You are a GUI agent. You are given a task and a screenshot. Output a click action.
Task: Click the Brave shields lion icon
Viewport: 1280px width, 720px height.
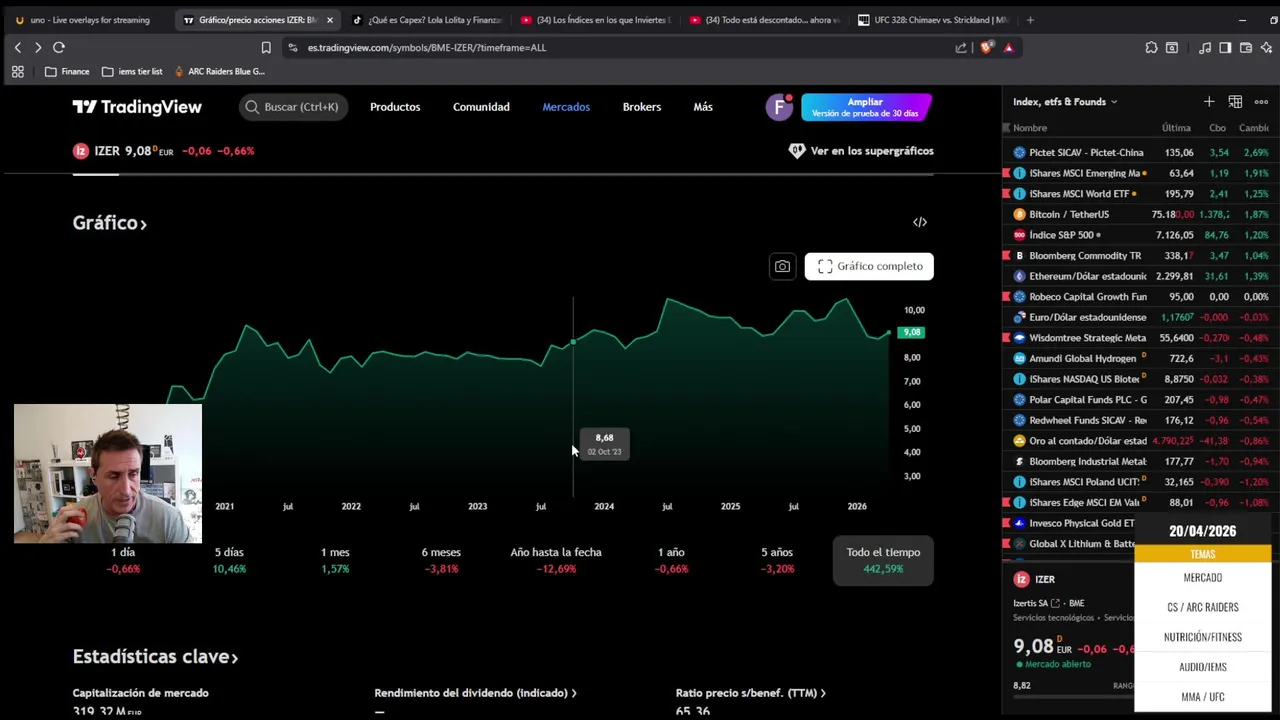coord(986,47)
